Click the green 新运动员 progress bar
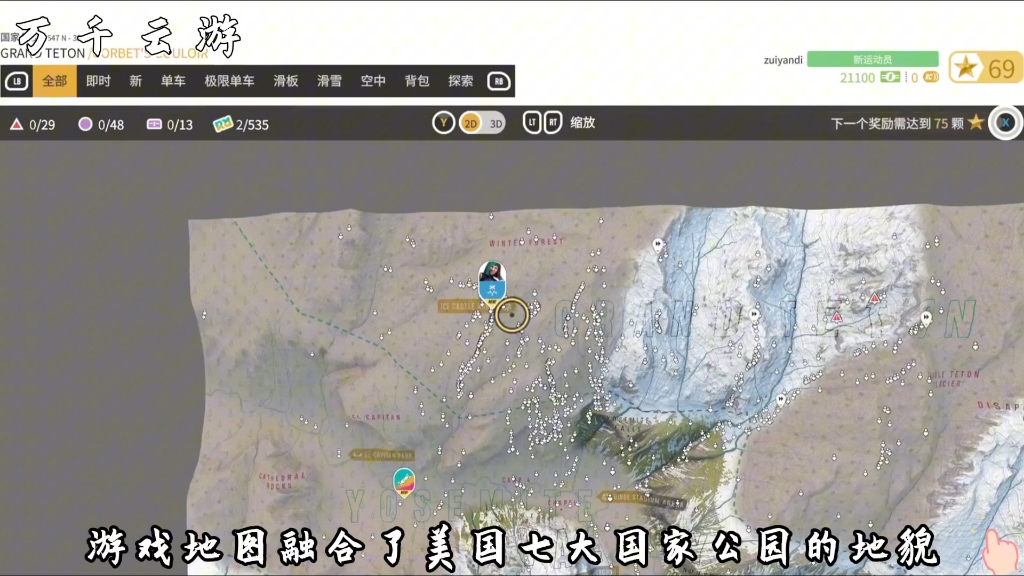 pyautogui.click(x=872, y=59)
